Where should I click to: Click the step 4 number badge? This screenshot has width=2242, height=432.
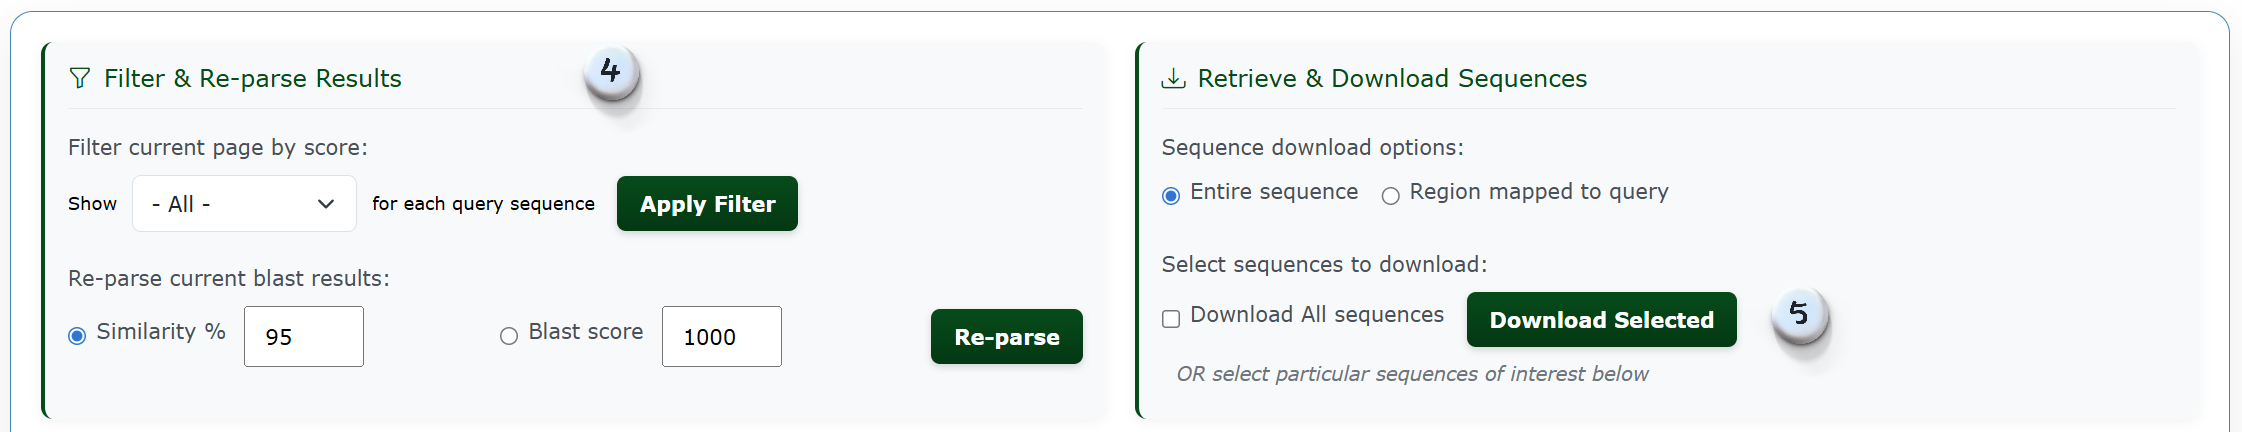611,72
